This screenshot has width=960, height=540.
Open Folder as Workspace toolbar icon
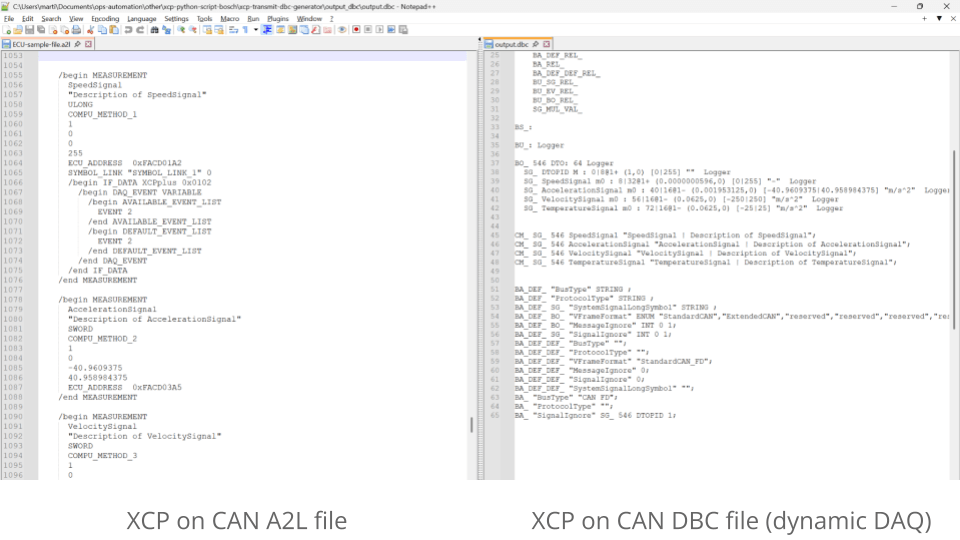(x=328, y=29)
